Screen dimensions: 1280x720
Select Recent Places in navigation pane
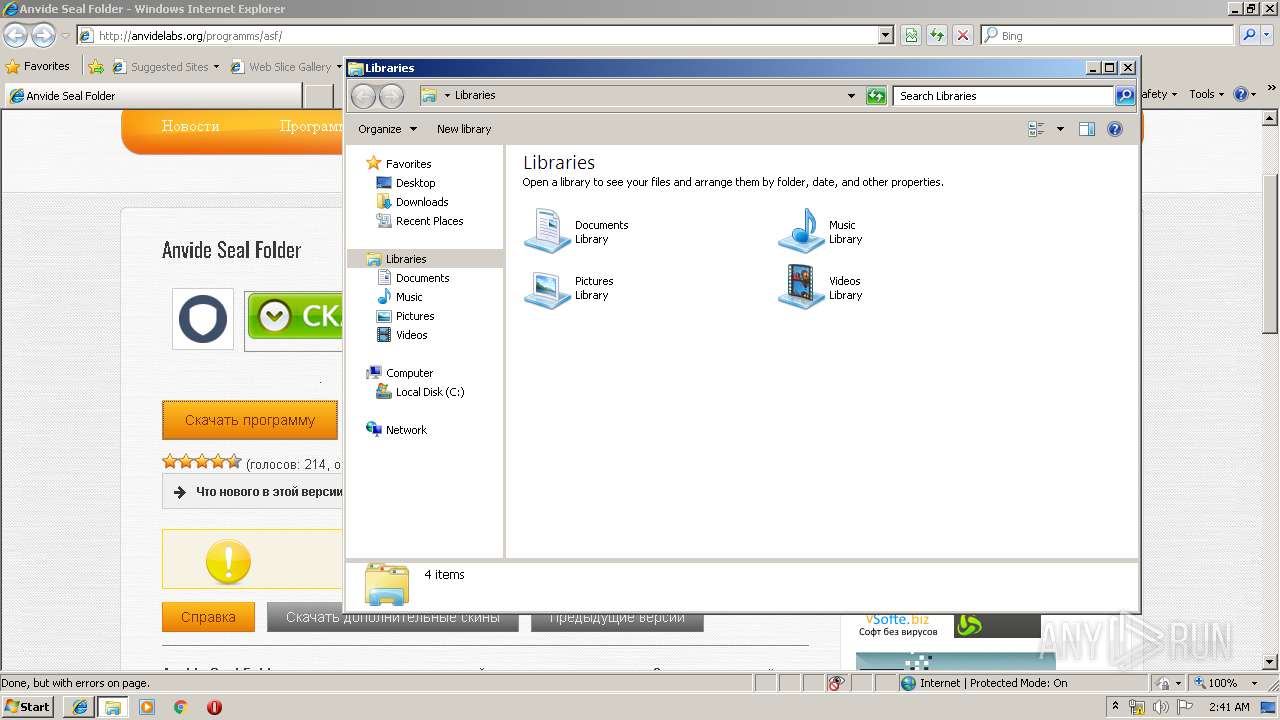click(x=429, y=221)
